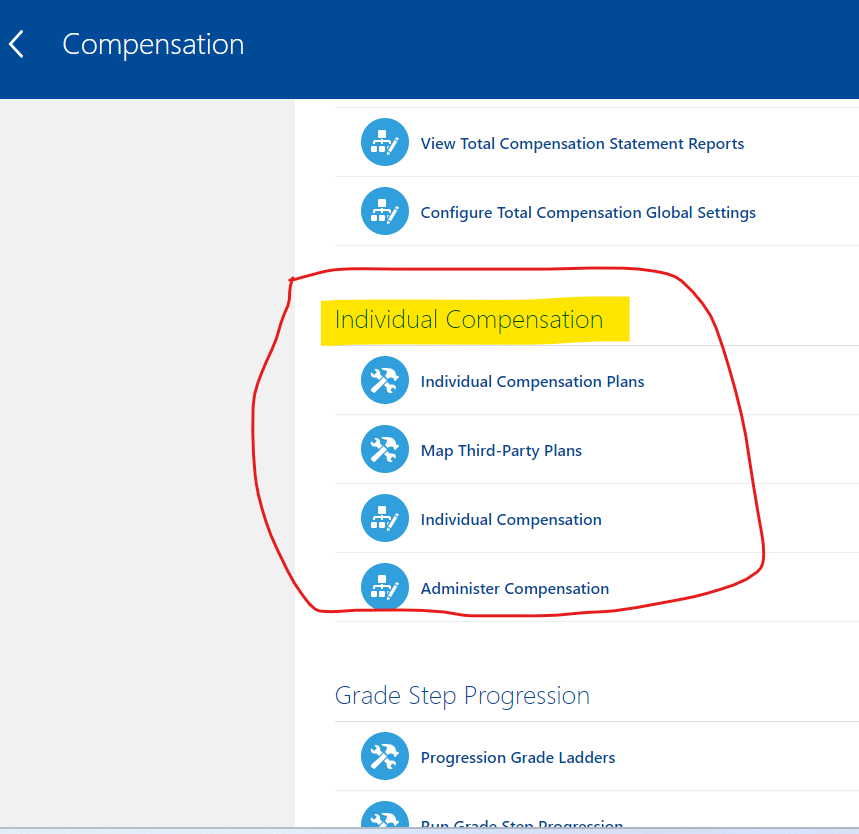This screenshot has width=859, height=834.
Task: Click the back arrow in the header
Action: tap(16, 44)
